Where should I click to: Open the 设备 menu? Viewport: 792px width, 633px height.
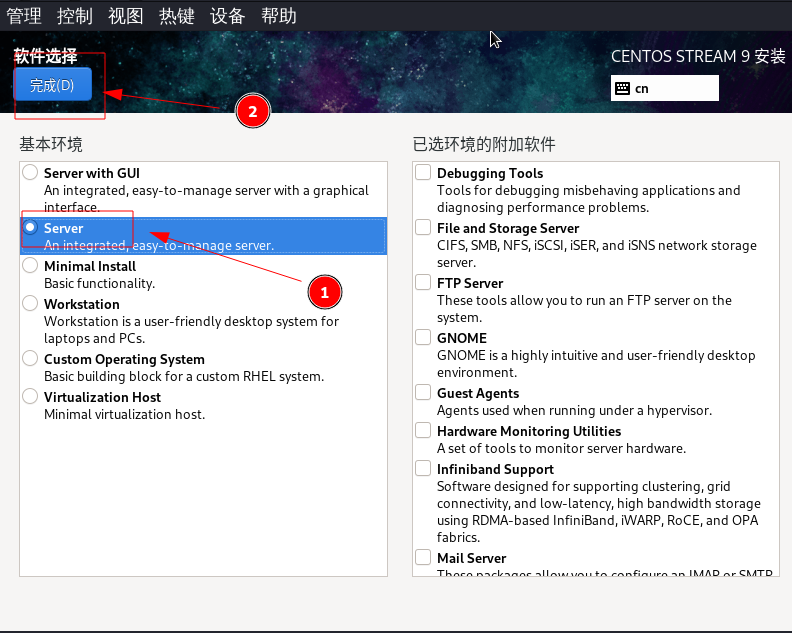click(228, 16)
